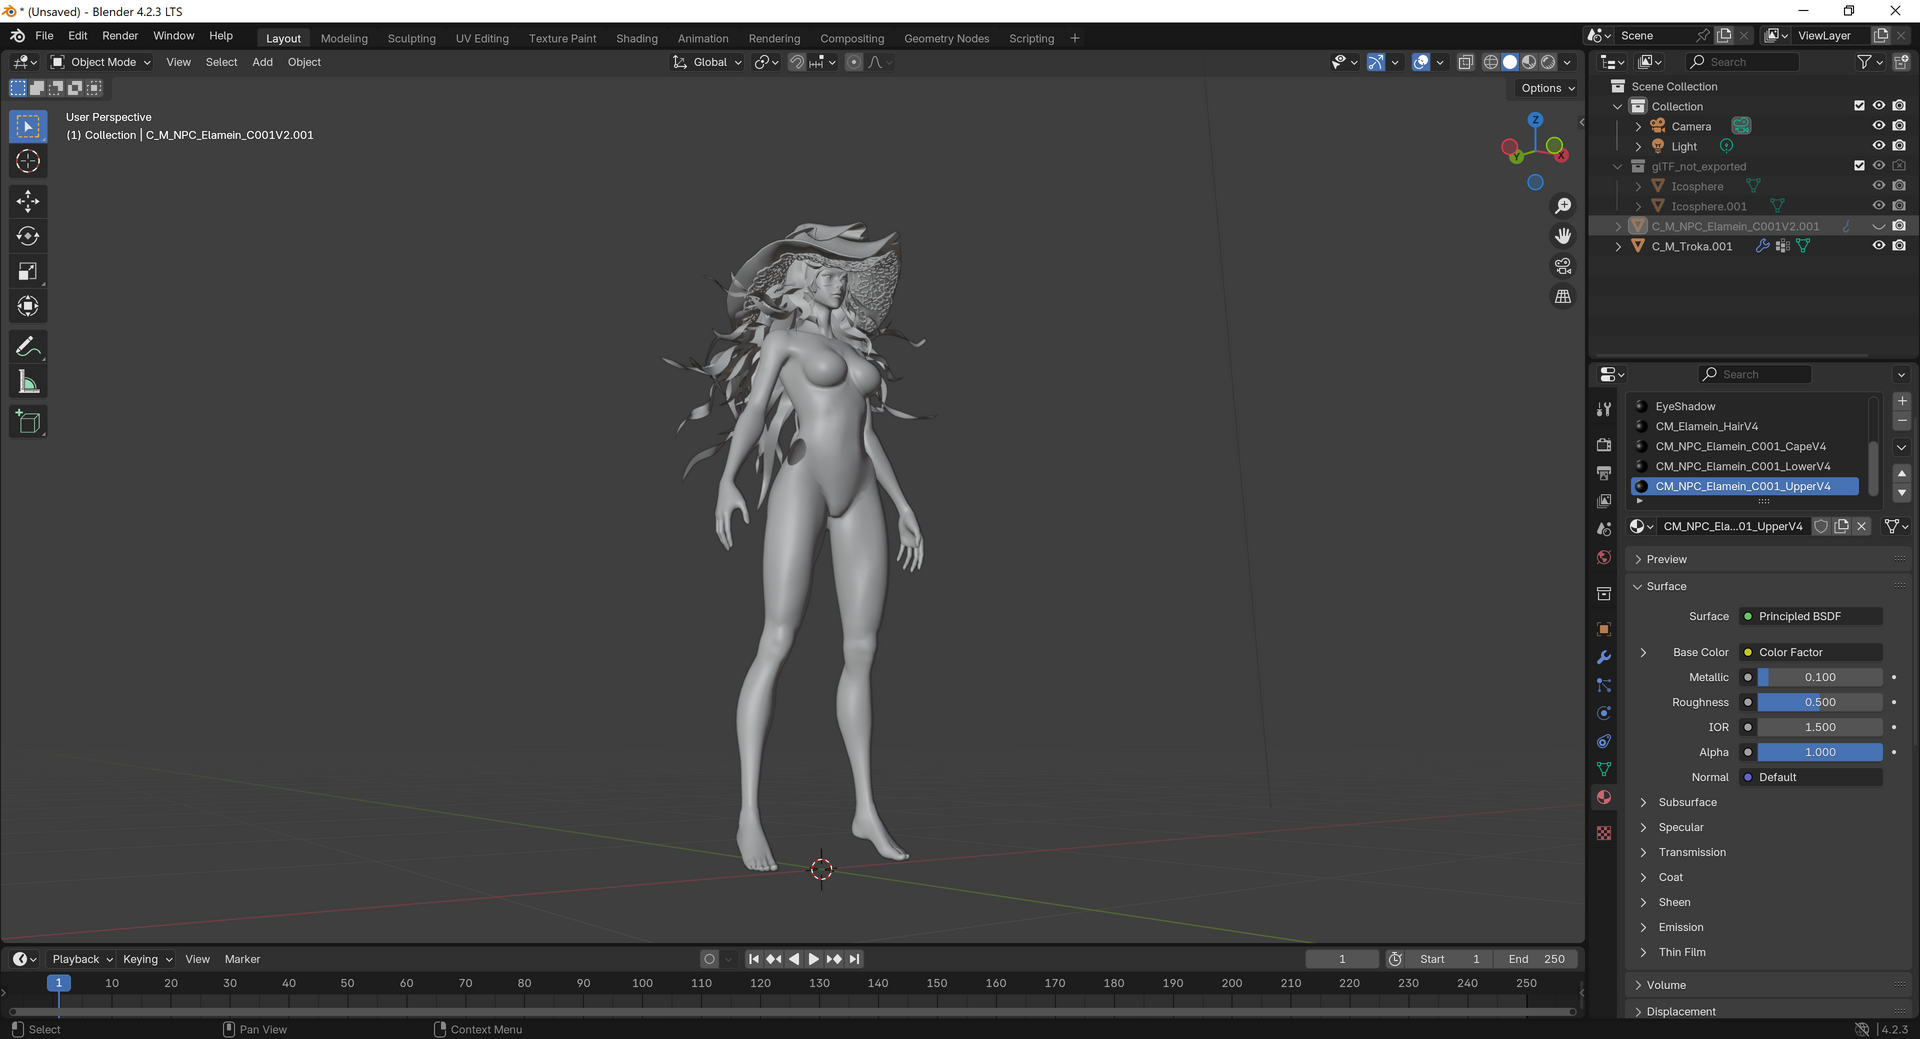Viewport: 1920px width, 1039px height.
Task: Toggle camera view in viewport
Action: [1563, 266]
